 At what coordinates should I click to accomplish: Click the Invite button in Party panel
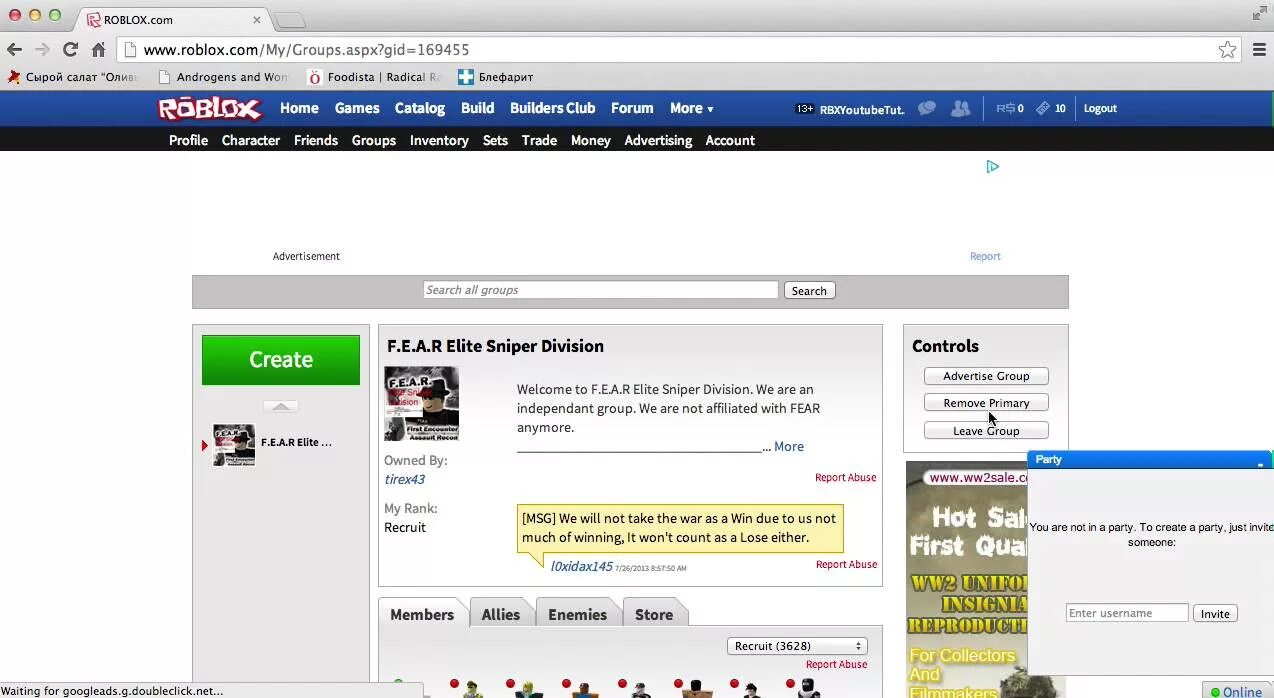point(1215,614)
